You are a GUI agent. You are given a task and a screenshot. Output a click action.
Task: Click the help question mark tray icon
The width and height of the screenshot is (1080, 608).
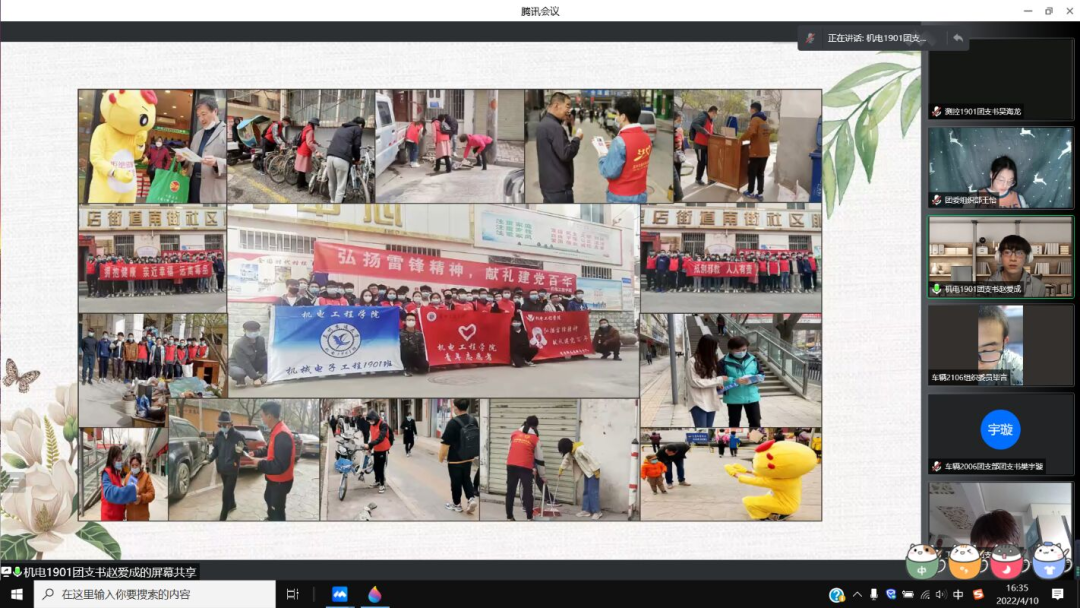836,595
